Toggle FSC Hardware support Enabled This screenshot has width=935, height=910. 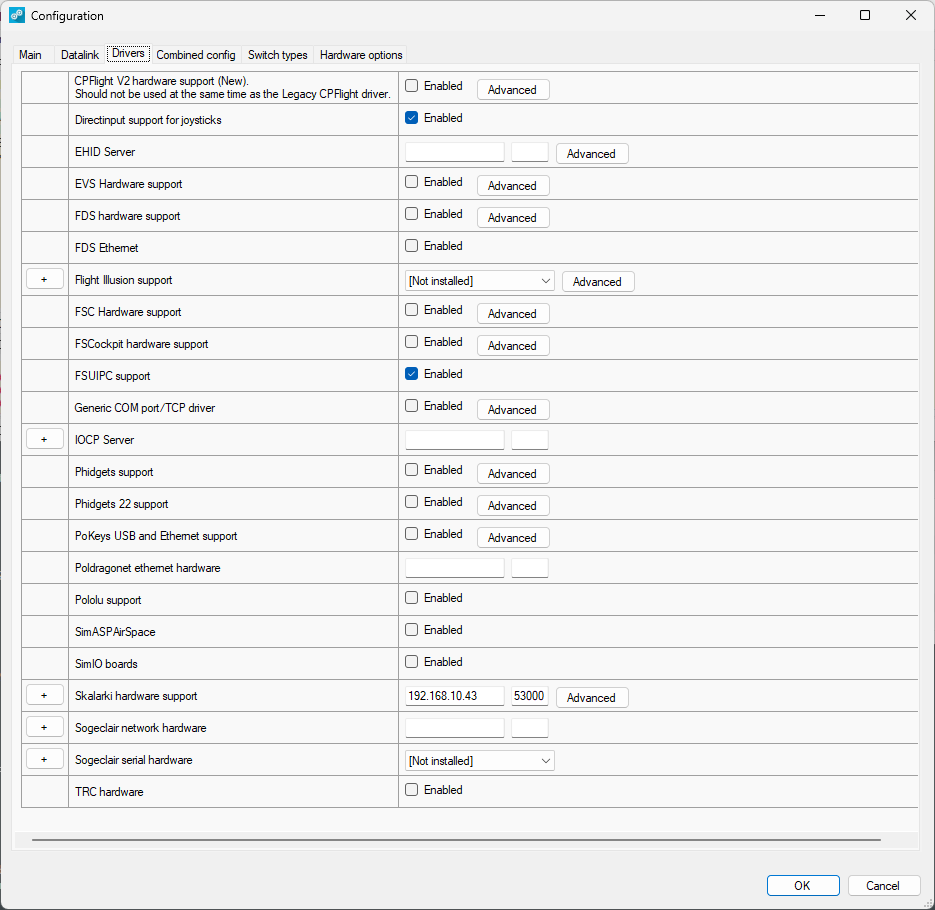[x=411, y=310]
